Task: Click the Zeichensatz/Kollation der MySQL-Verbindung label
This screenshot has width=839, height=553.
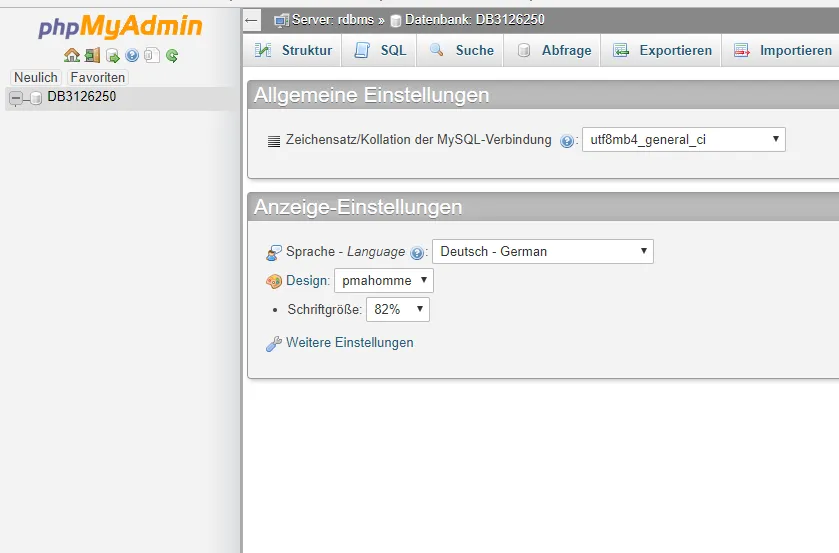Action: point(418,140)
